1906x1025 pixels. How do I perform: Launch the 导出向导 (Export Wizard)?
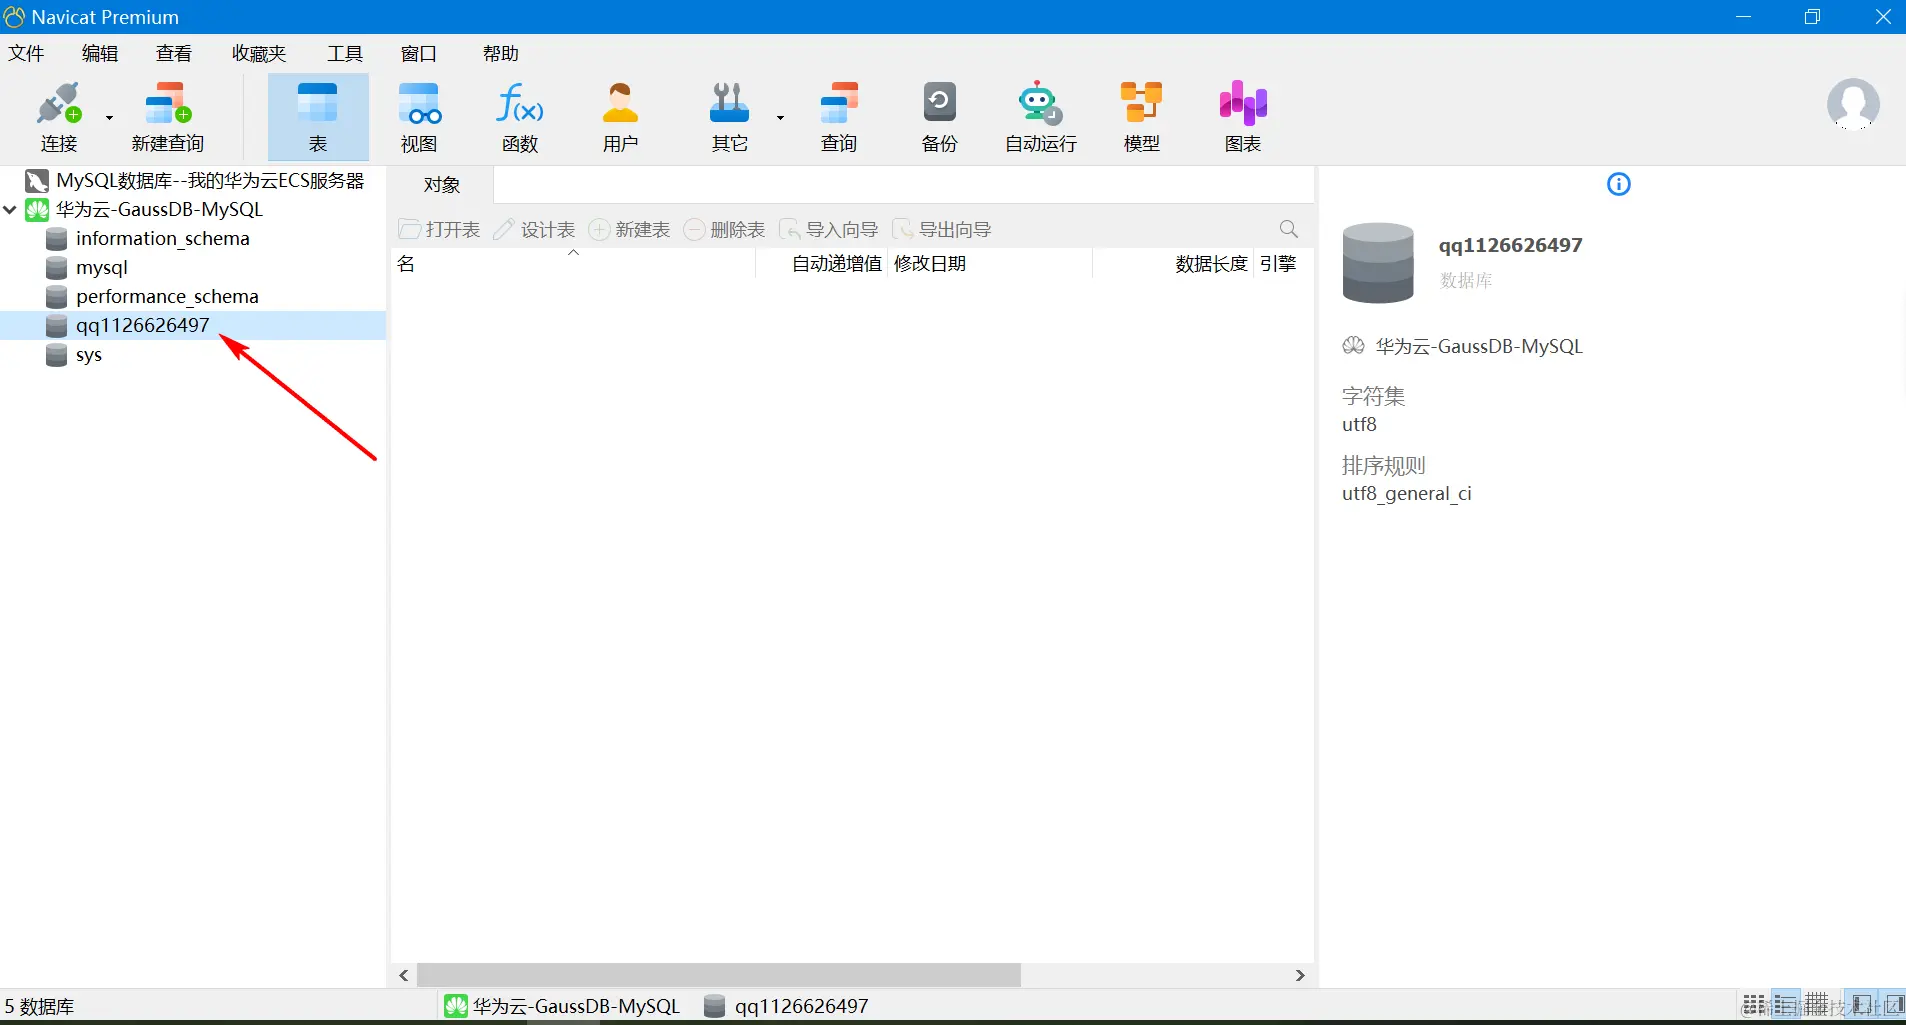point(942,230)
